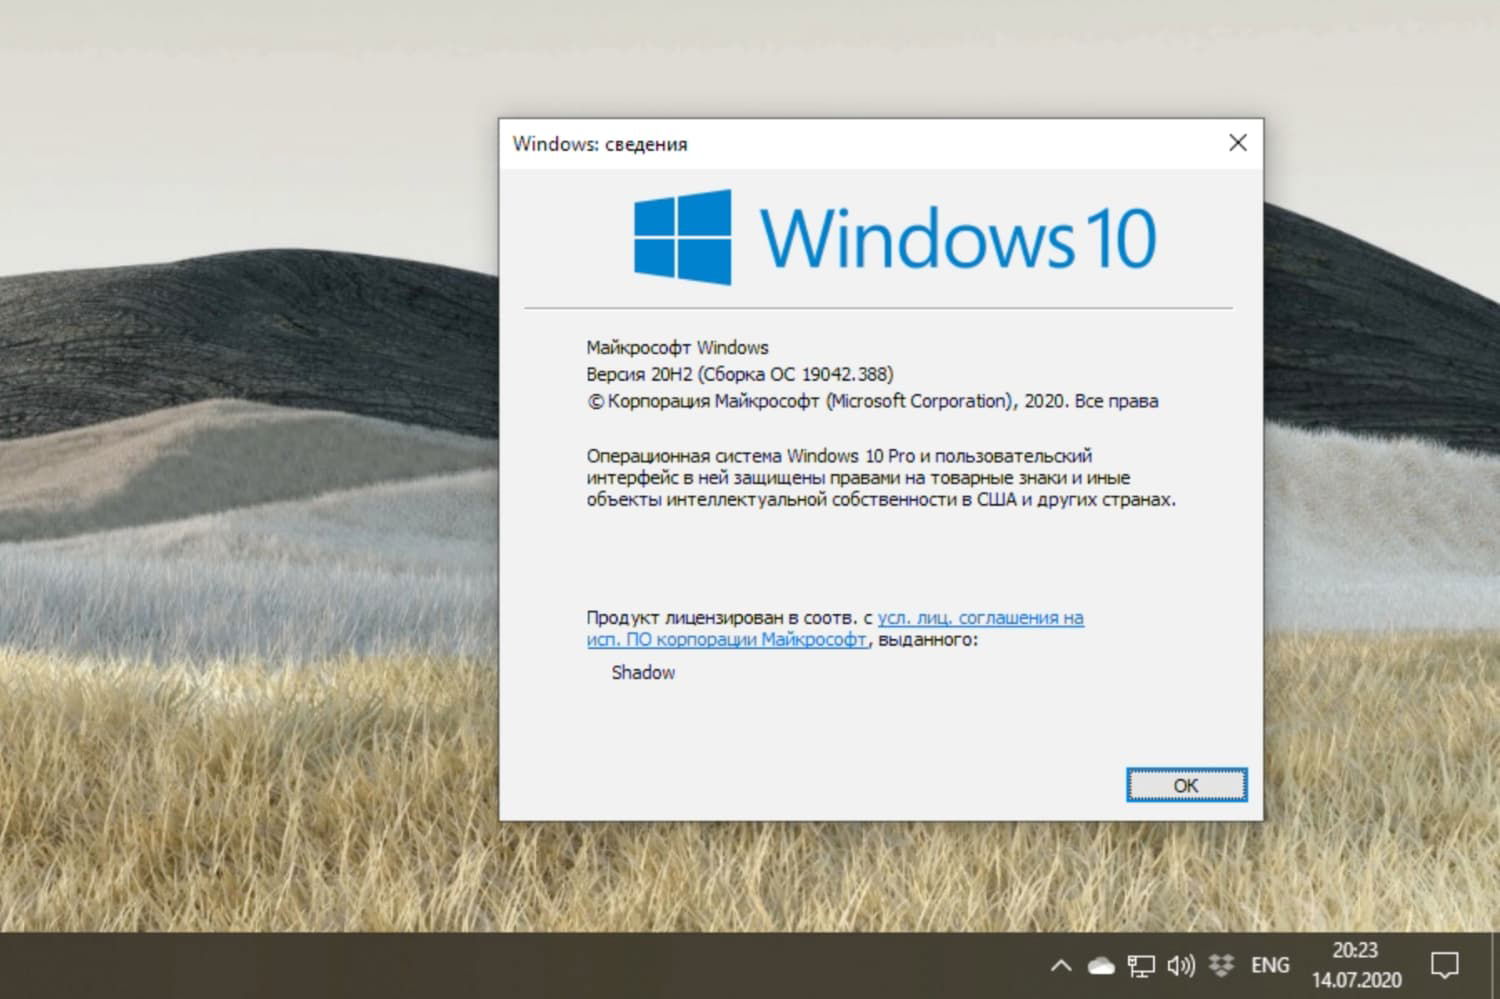This screenshot has width=1500, height=999.
Task: Expand hidden tray icons with the chevron
Action: (1060, 965)
